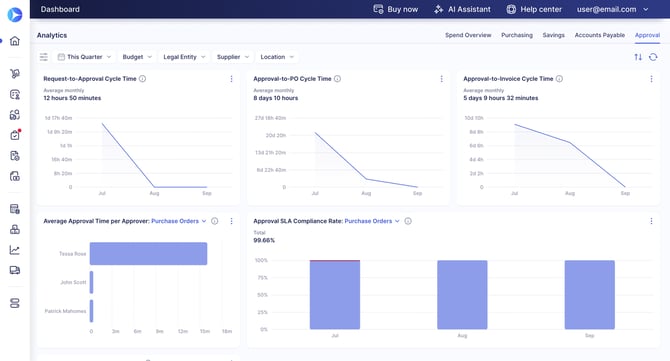670x361 pixels.
Task: Open the AI Assistant
Action: tap(462, 9)
